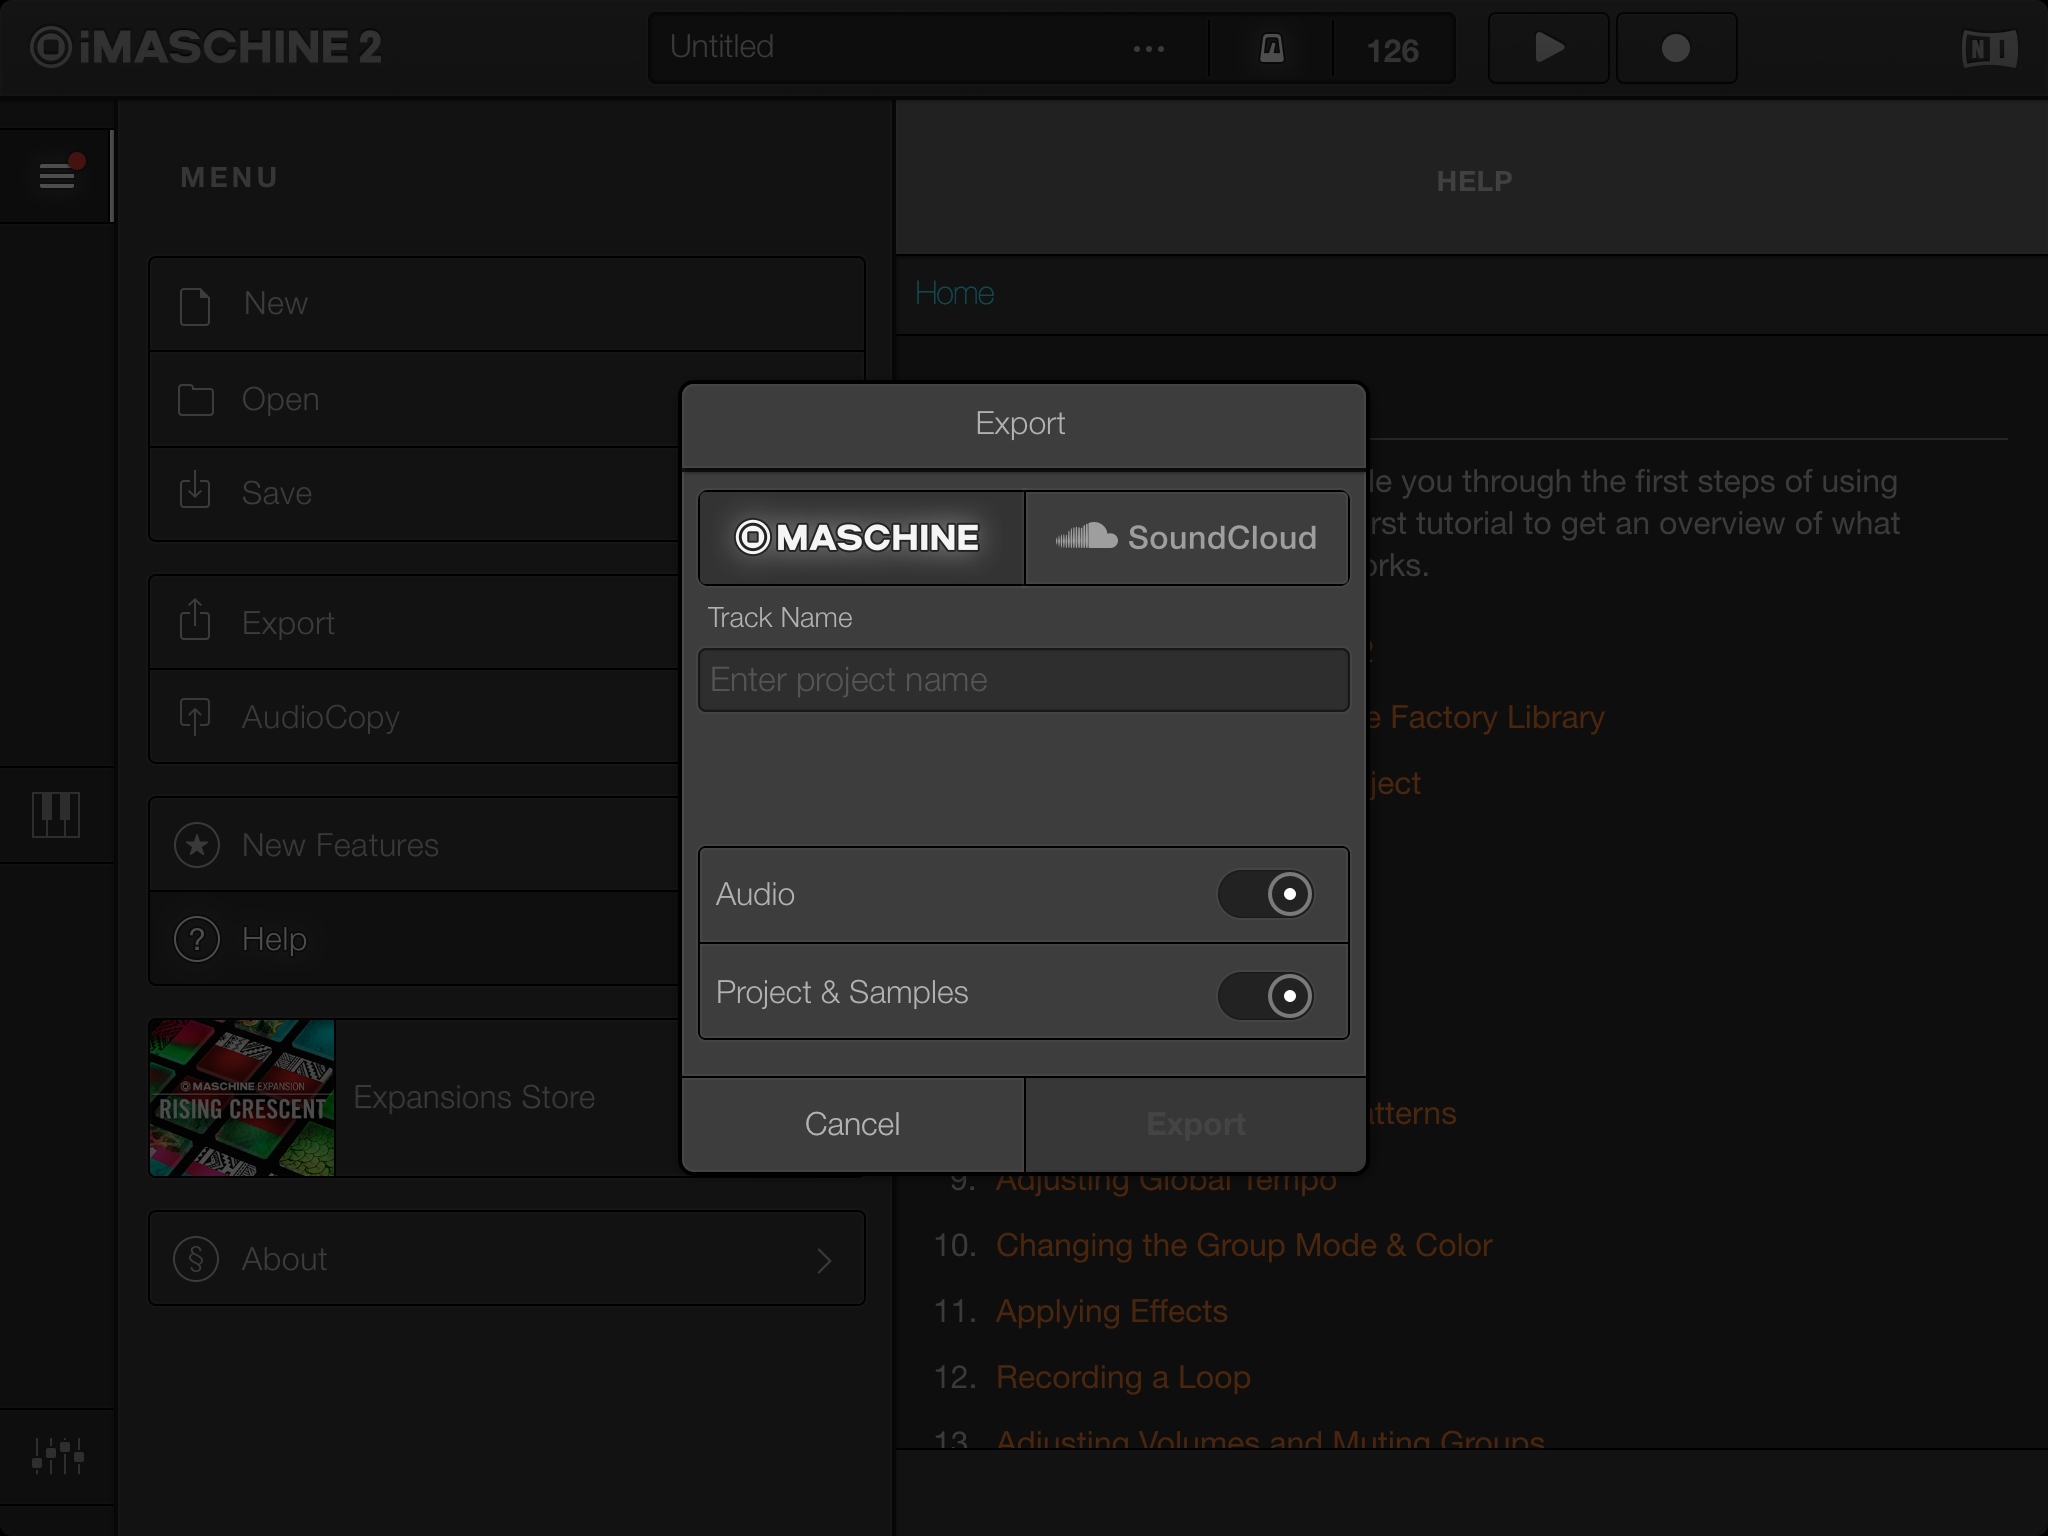Open the hamburger menu icon in sidebar

pyautogui.click(x=57, y=176)
